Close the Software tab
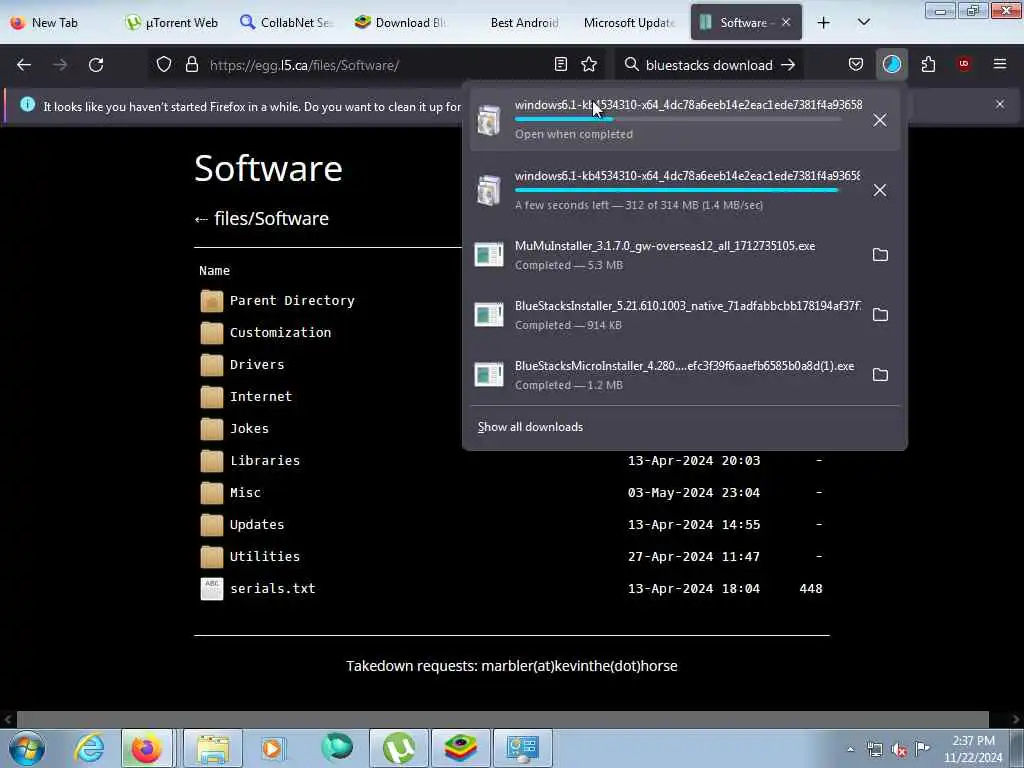 (786, 22)
